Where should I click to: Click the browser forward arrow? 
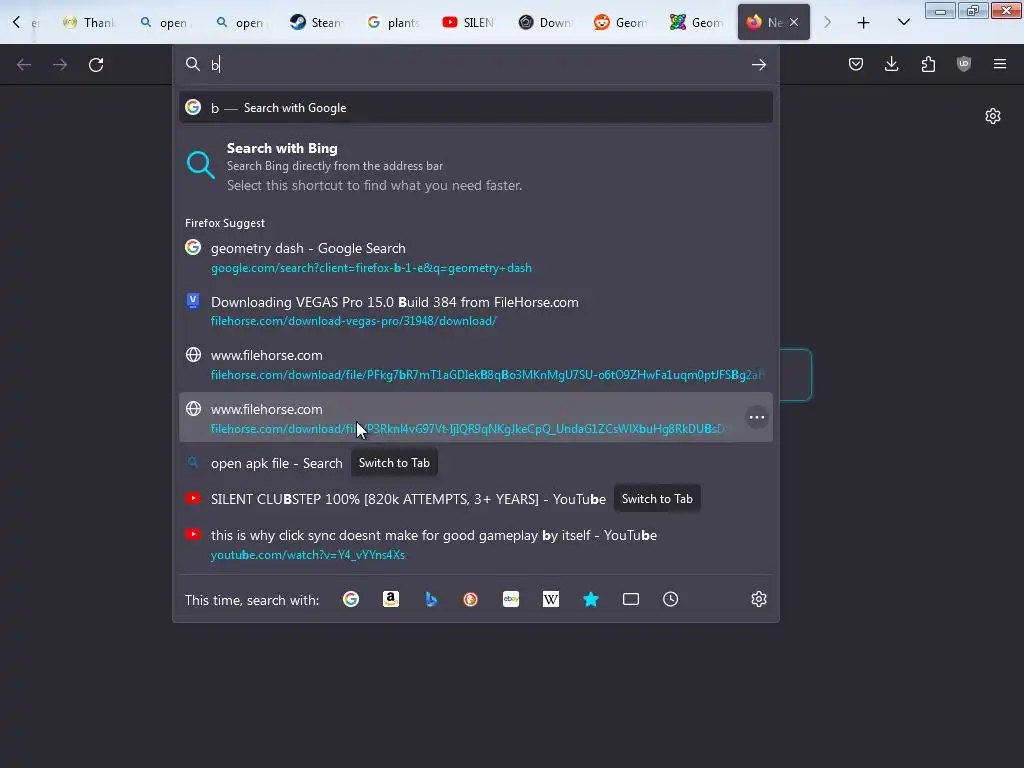click(x=60, y=64)
